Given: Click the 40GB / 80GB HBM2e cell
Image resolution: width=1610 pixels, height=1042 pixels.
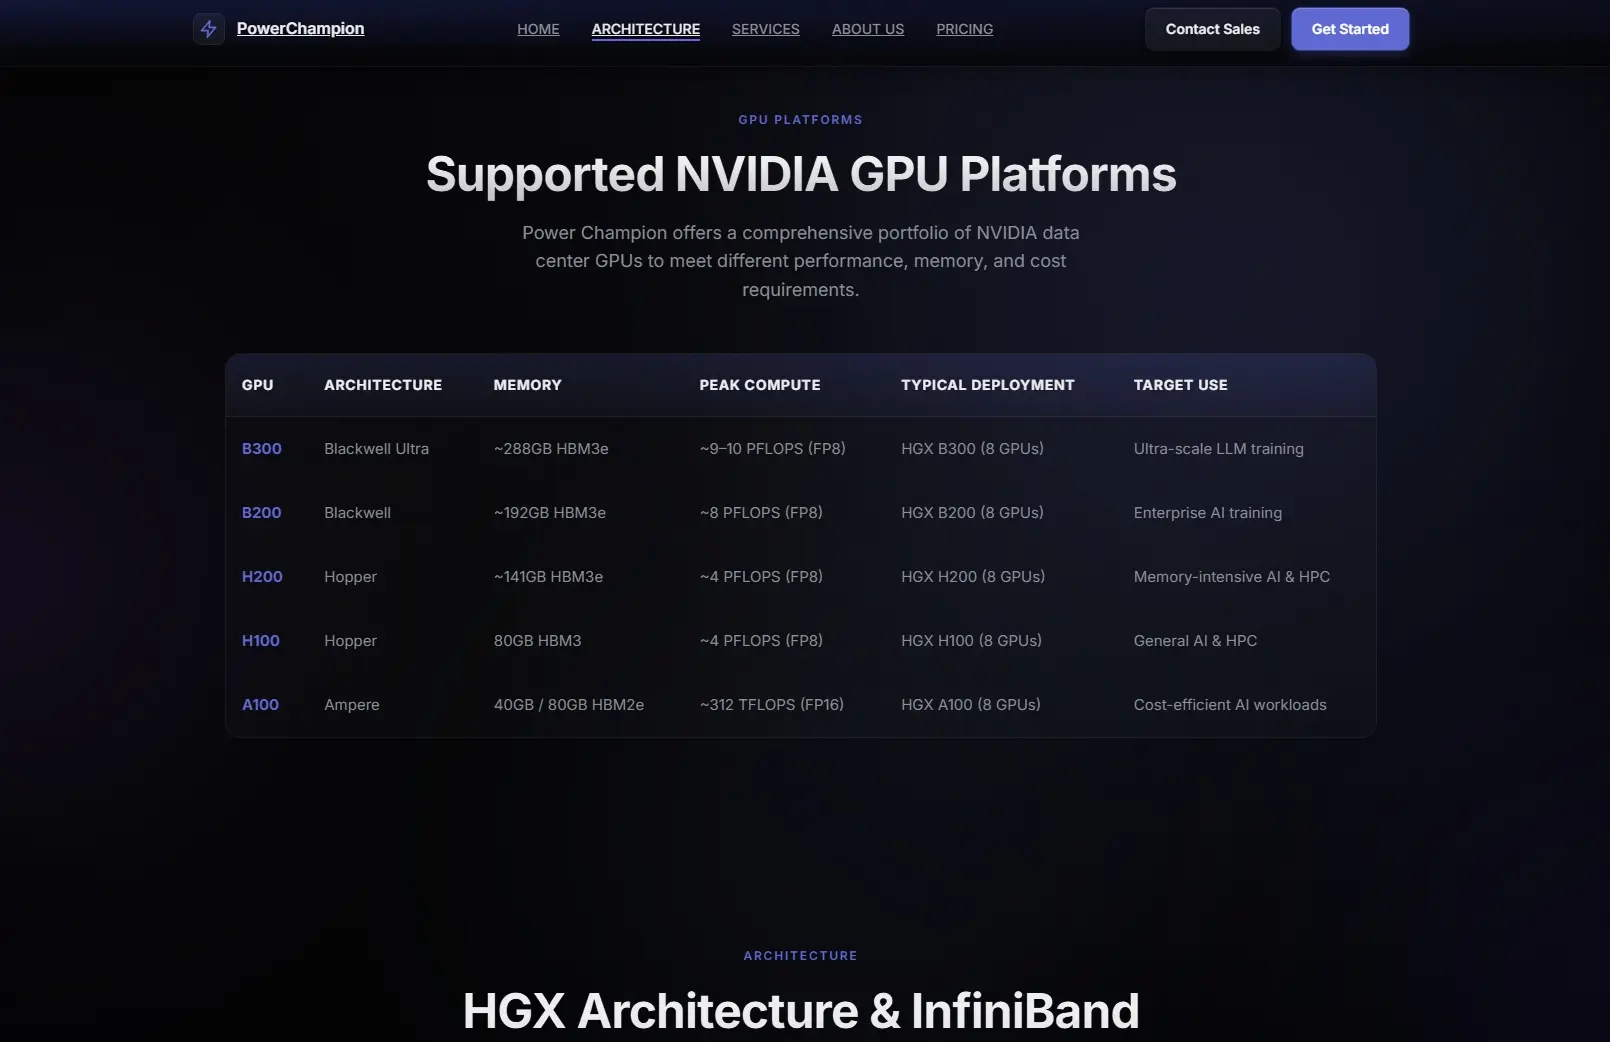Looking at the screenshot, I should 569,705.
